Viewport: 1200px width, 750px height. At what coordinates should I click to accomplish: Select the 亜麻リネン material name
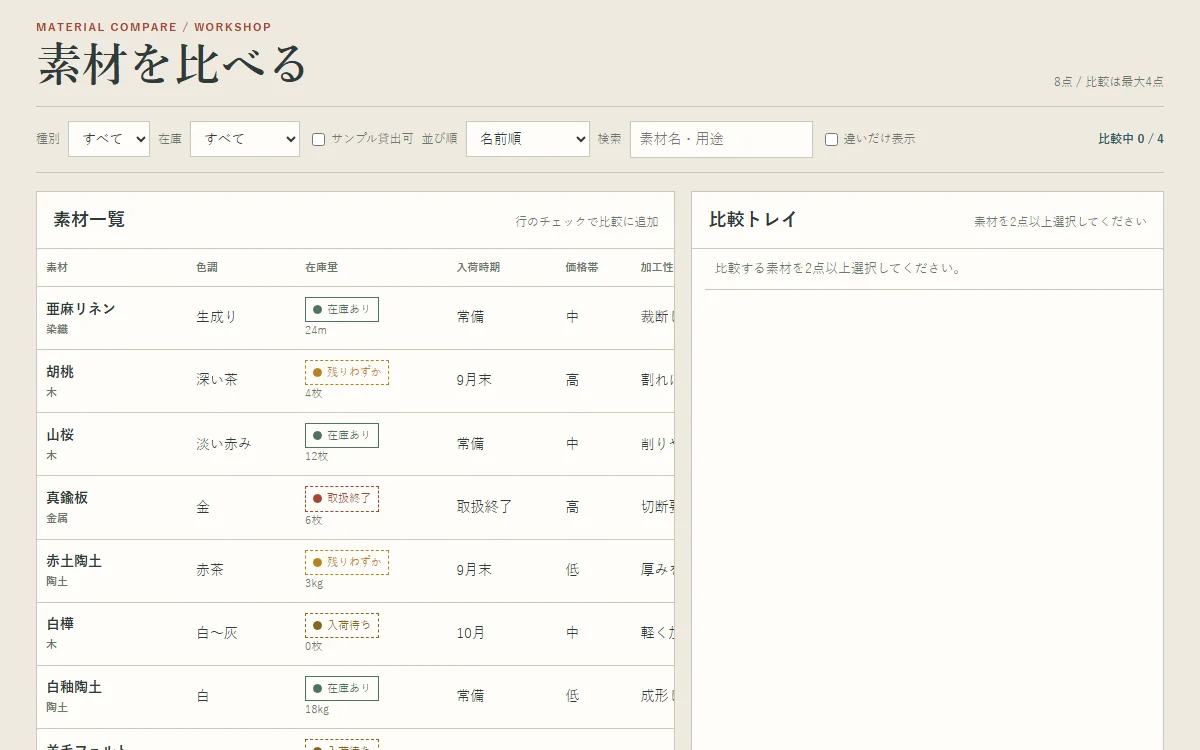[x=81, y=309]
